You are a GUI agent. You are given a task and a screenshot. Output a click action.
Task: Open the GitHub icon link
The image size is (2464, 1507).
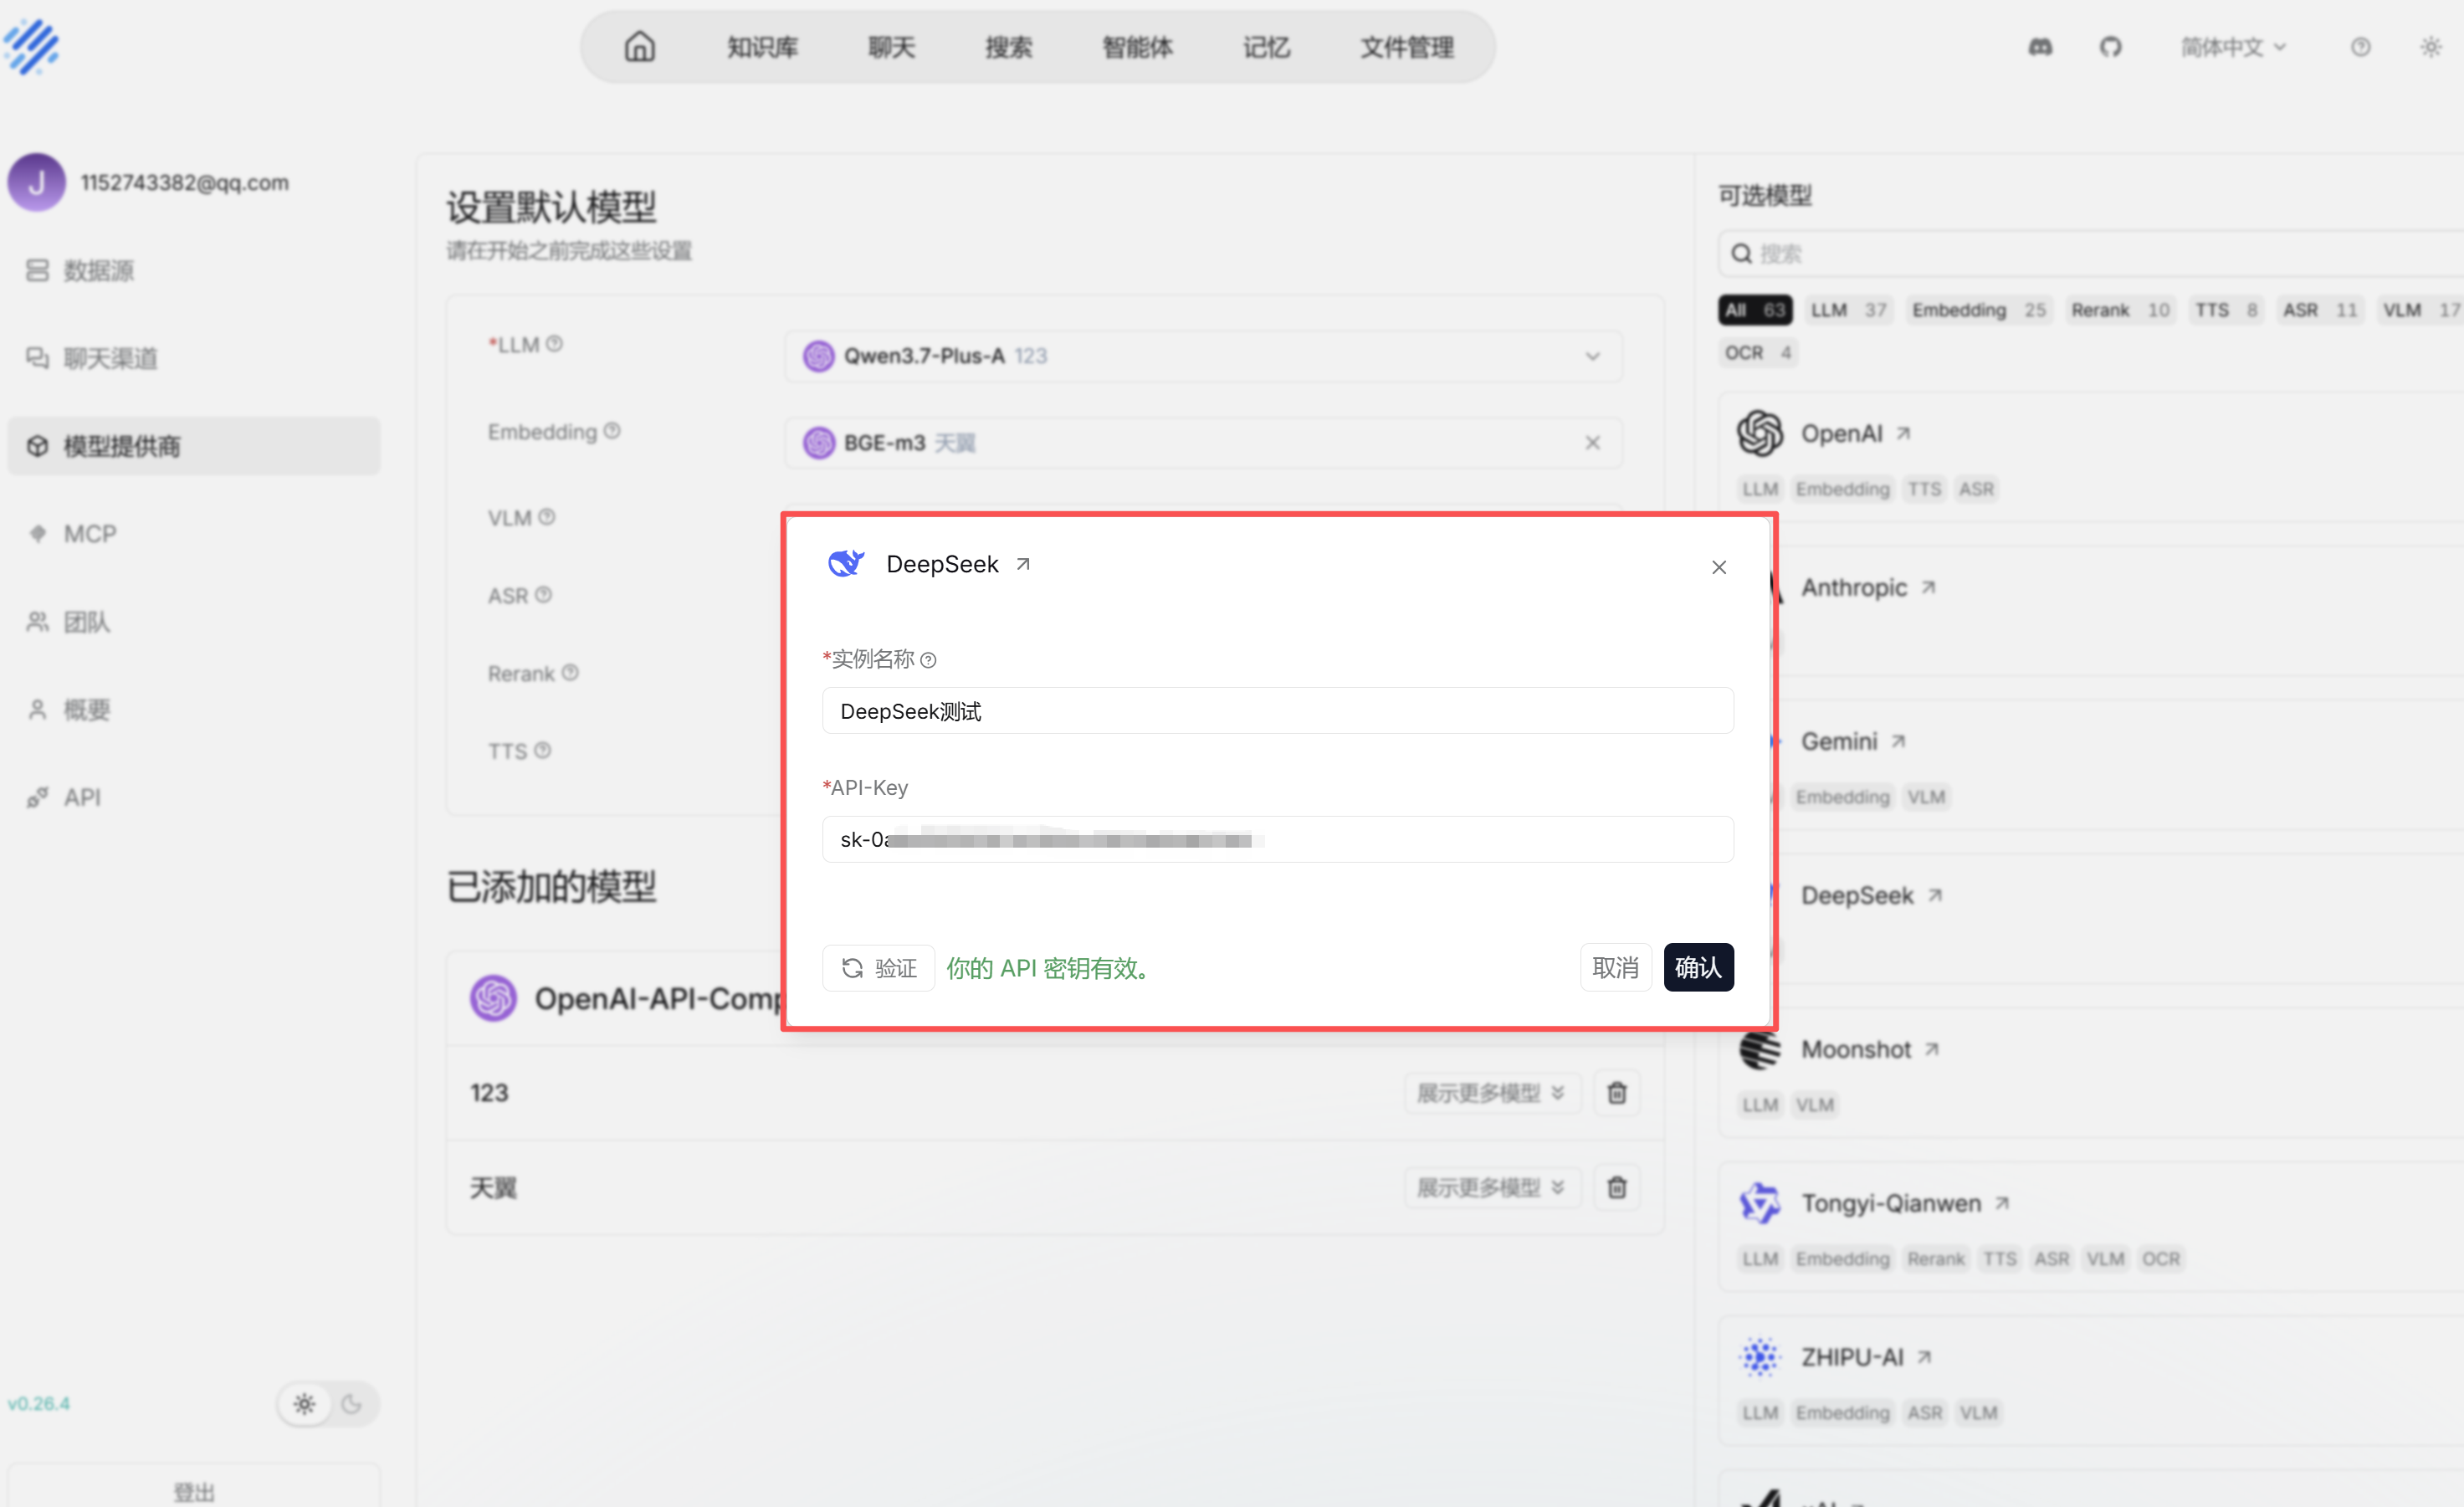(x=2110, y=47)
